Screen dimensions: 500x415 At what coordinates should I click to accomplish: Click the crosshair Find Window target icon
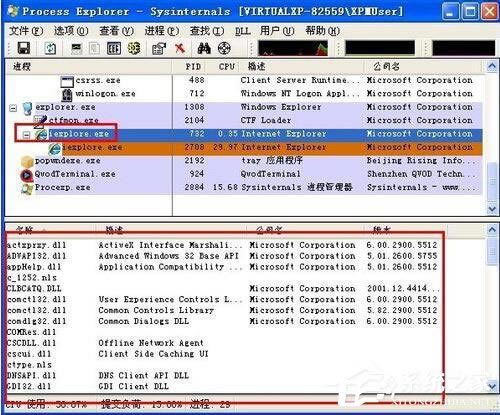coord(224,49)
